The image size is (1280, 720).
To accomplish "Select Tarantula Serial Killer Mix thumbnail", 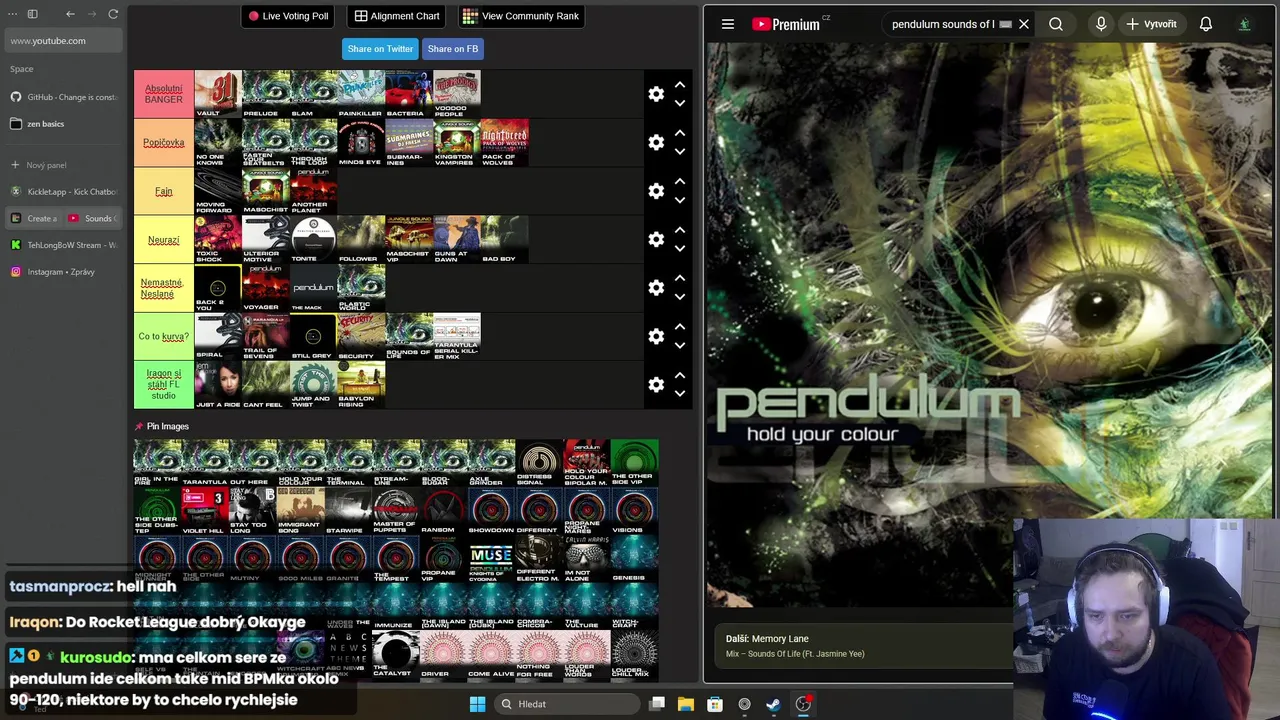I will (457, 336).
